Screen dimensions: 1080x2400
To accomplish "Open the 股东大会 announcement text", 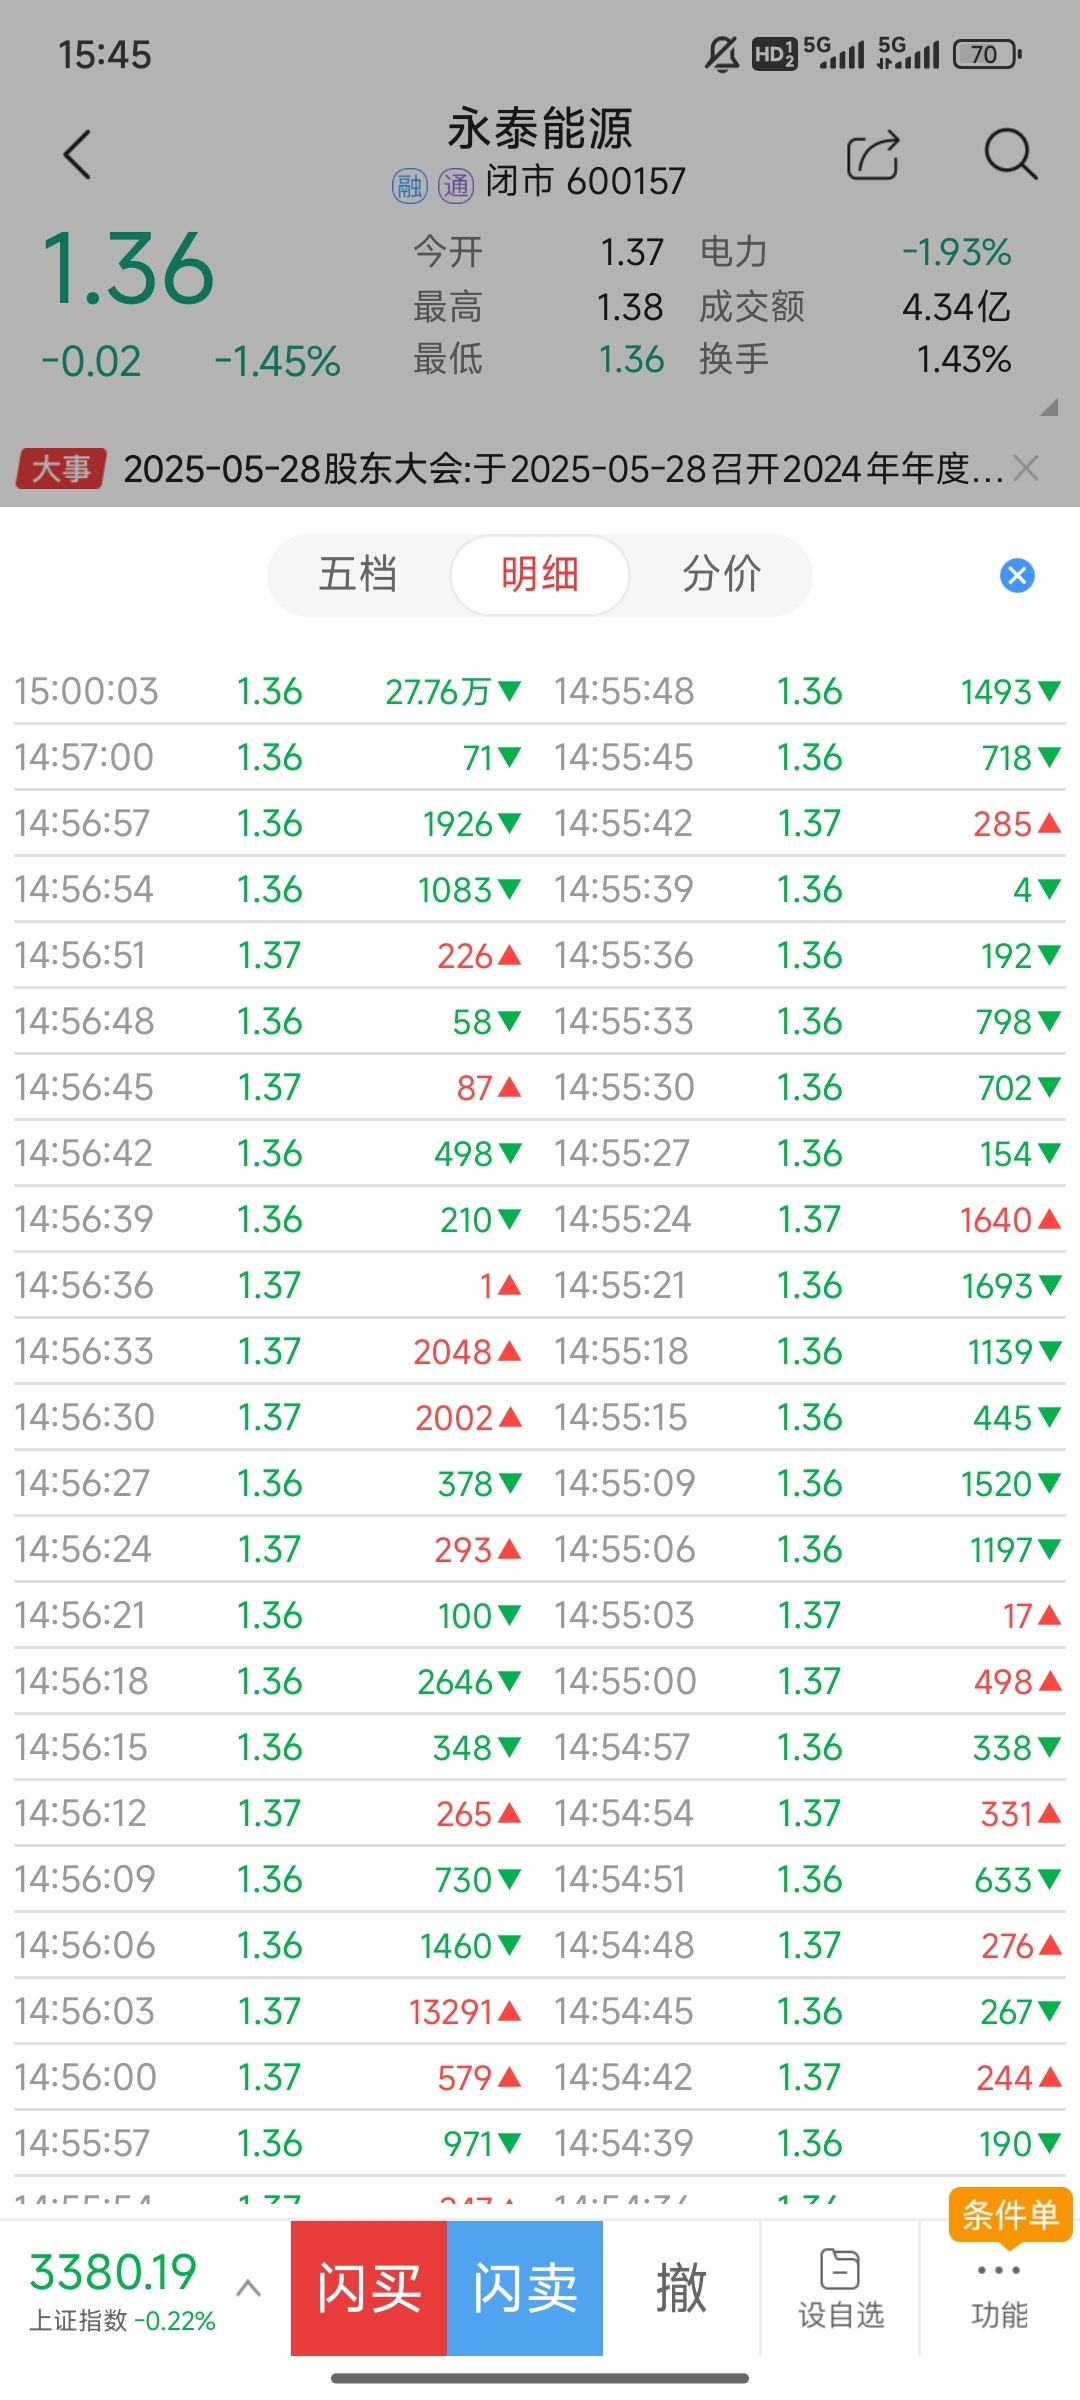I will pos(563,468).
